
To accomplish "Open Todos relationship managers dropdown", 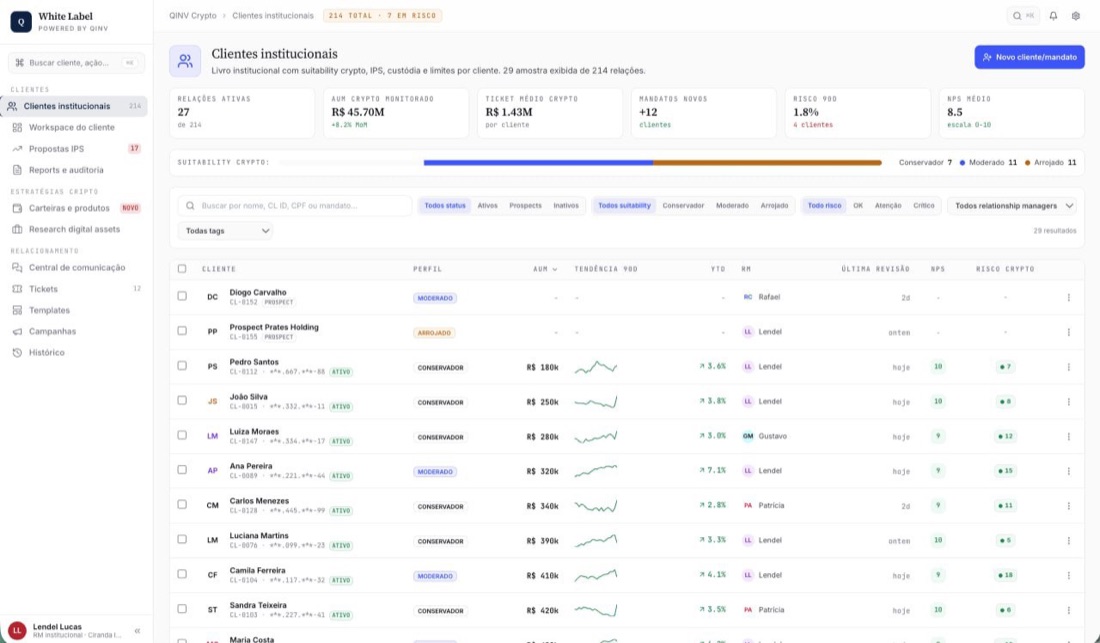I will (1013, 205).
